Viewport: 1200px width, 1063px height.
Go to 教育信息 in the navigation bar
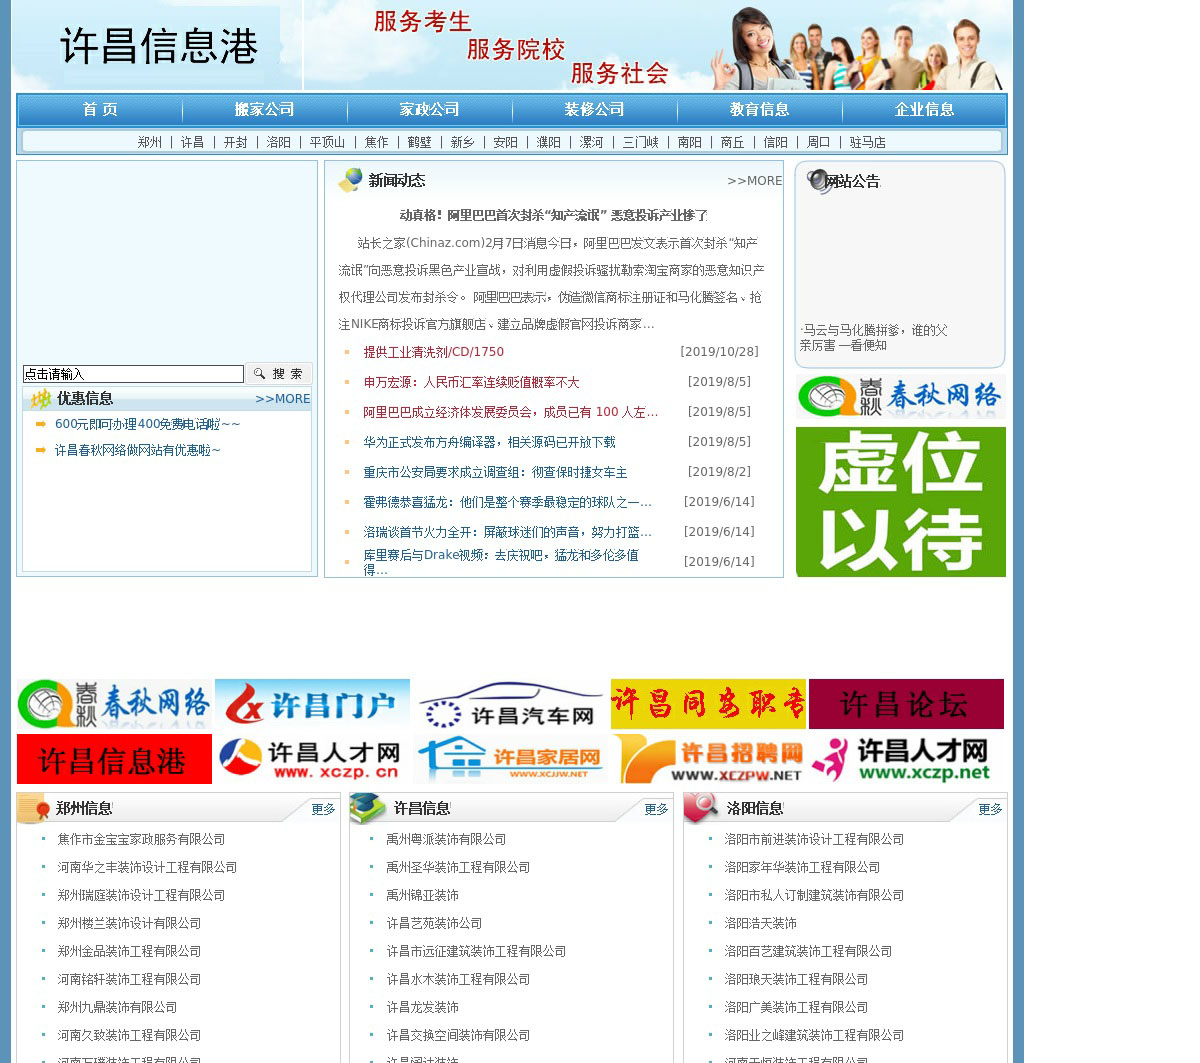[x=759, y=110]
